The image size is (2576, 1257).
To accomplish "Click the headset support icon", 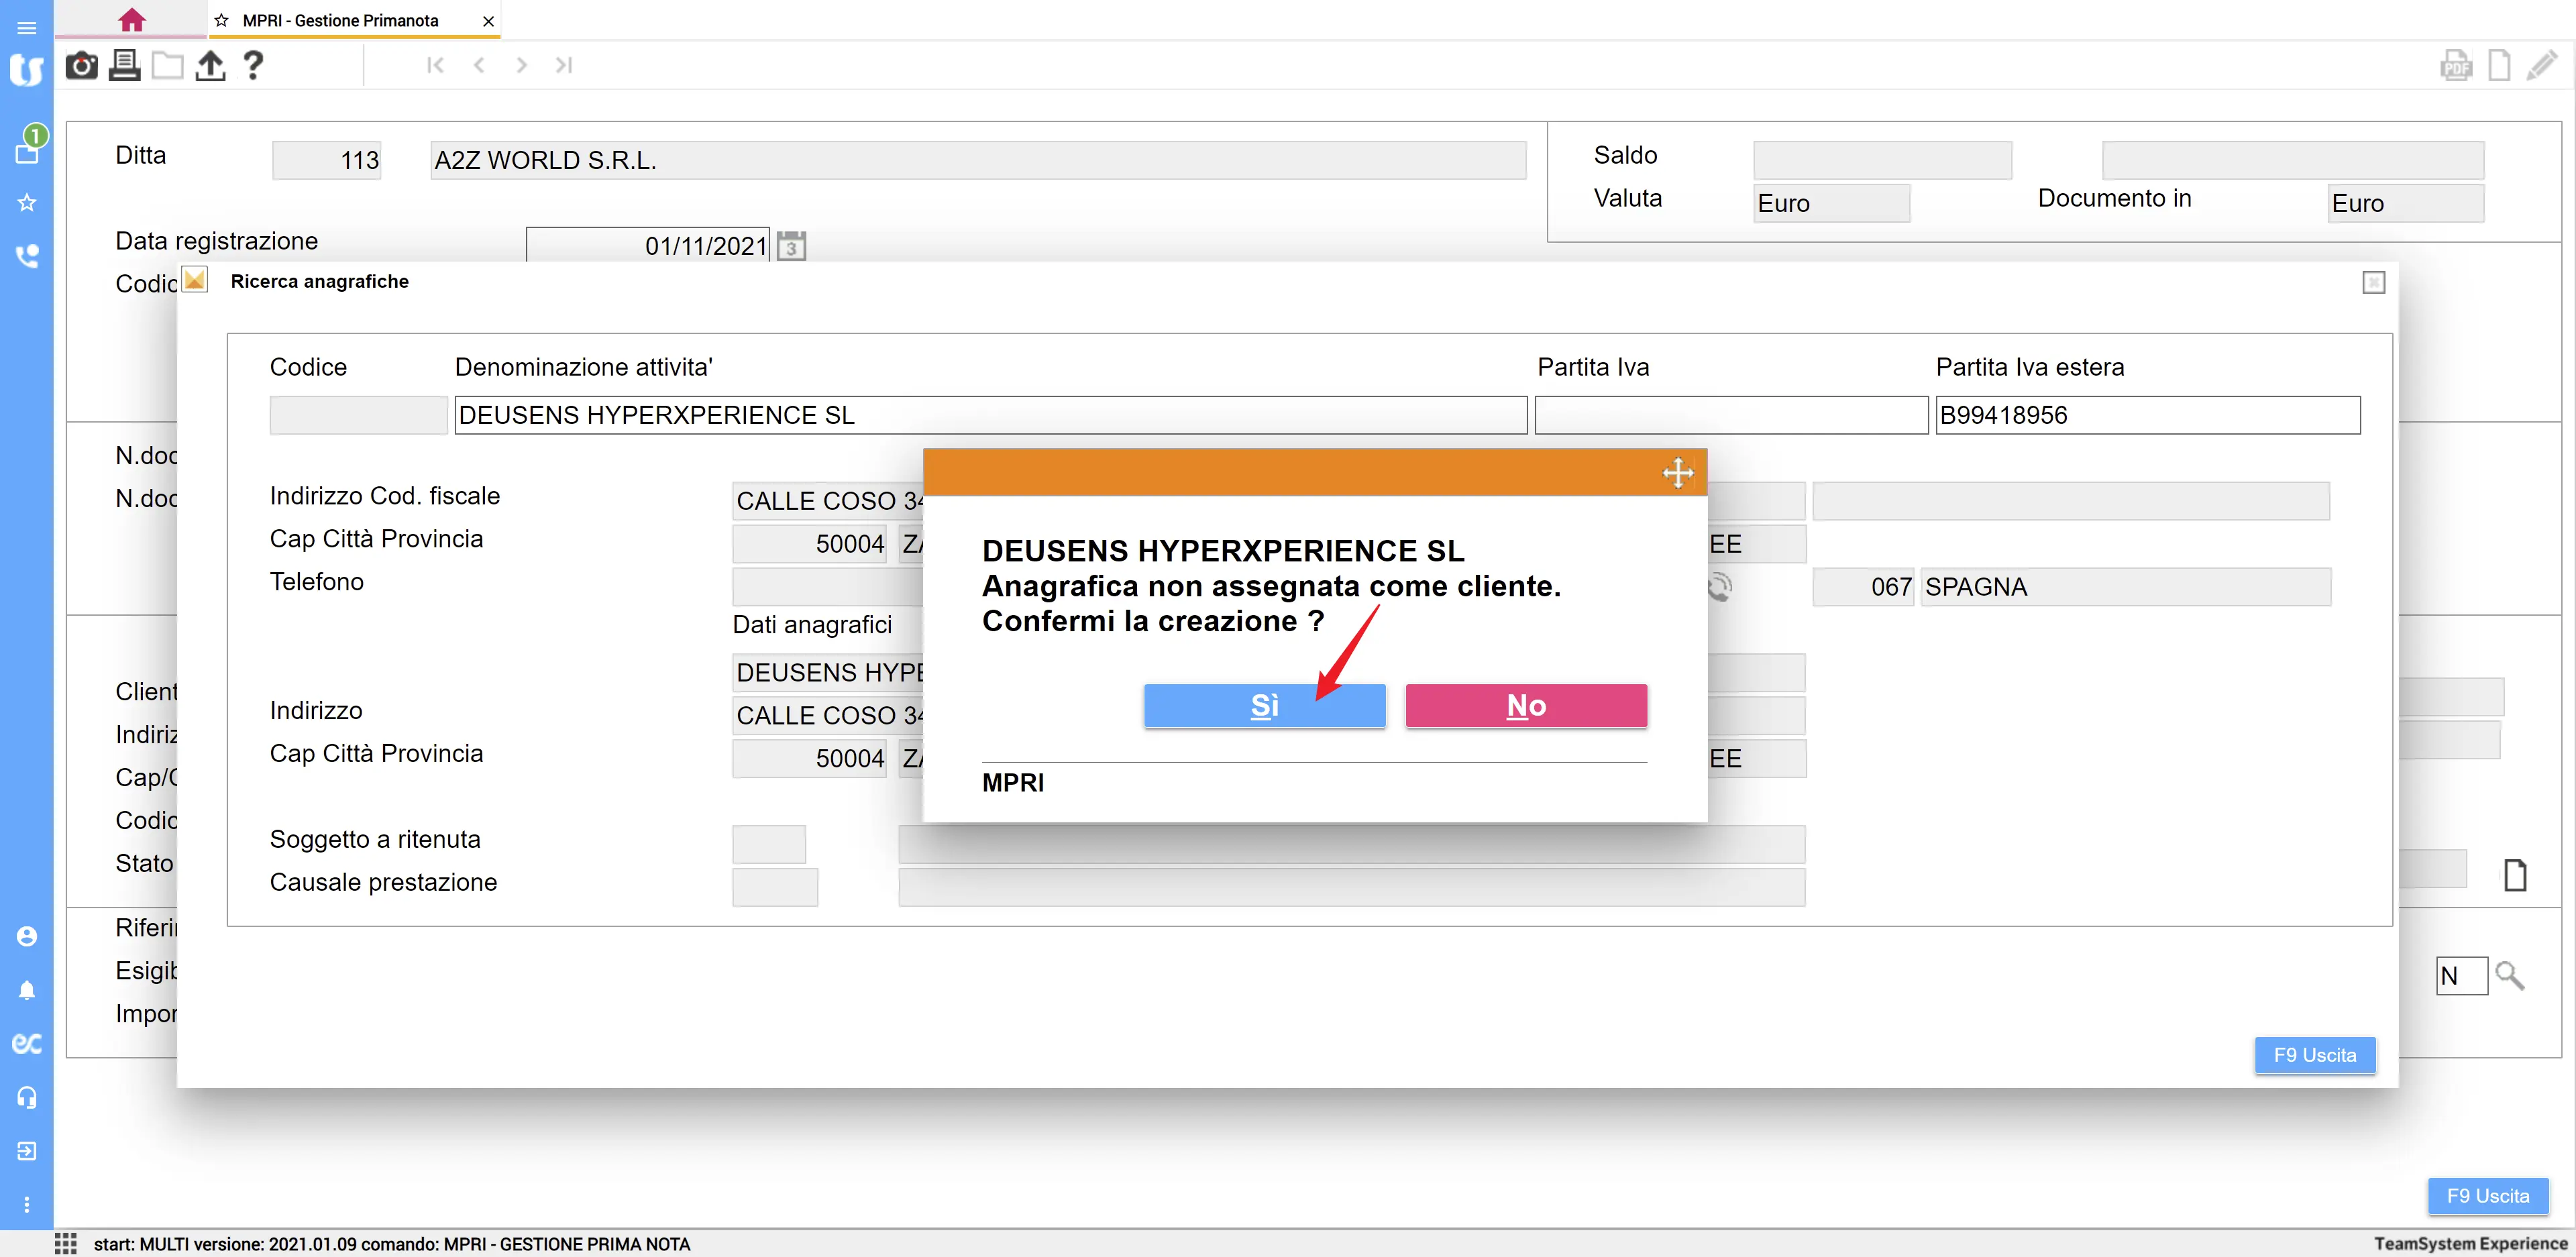I will coord(27,1097).
